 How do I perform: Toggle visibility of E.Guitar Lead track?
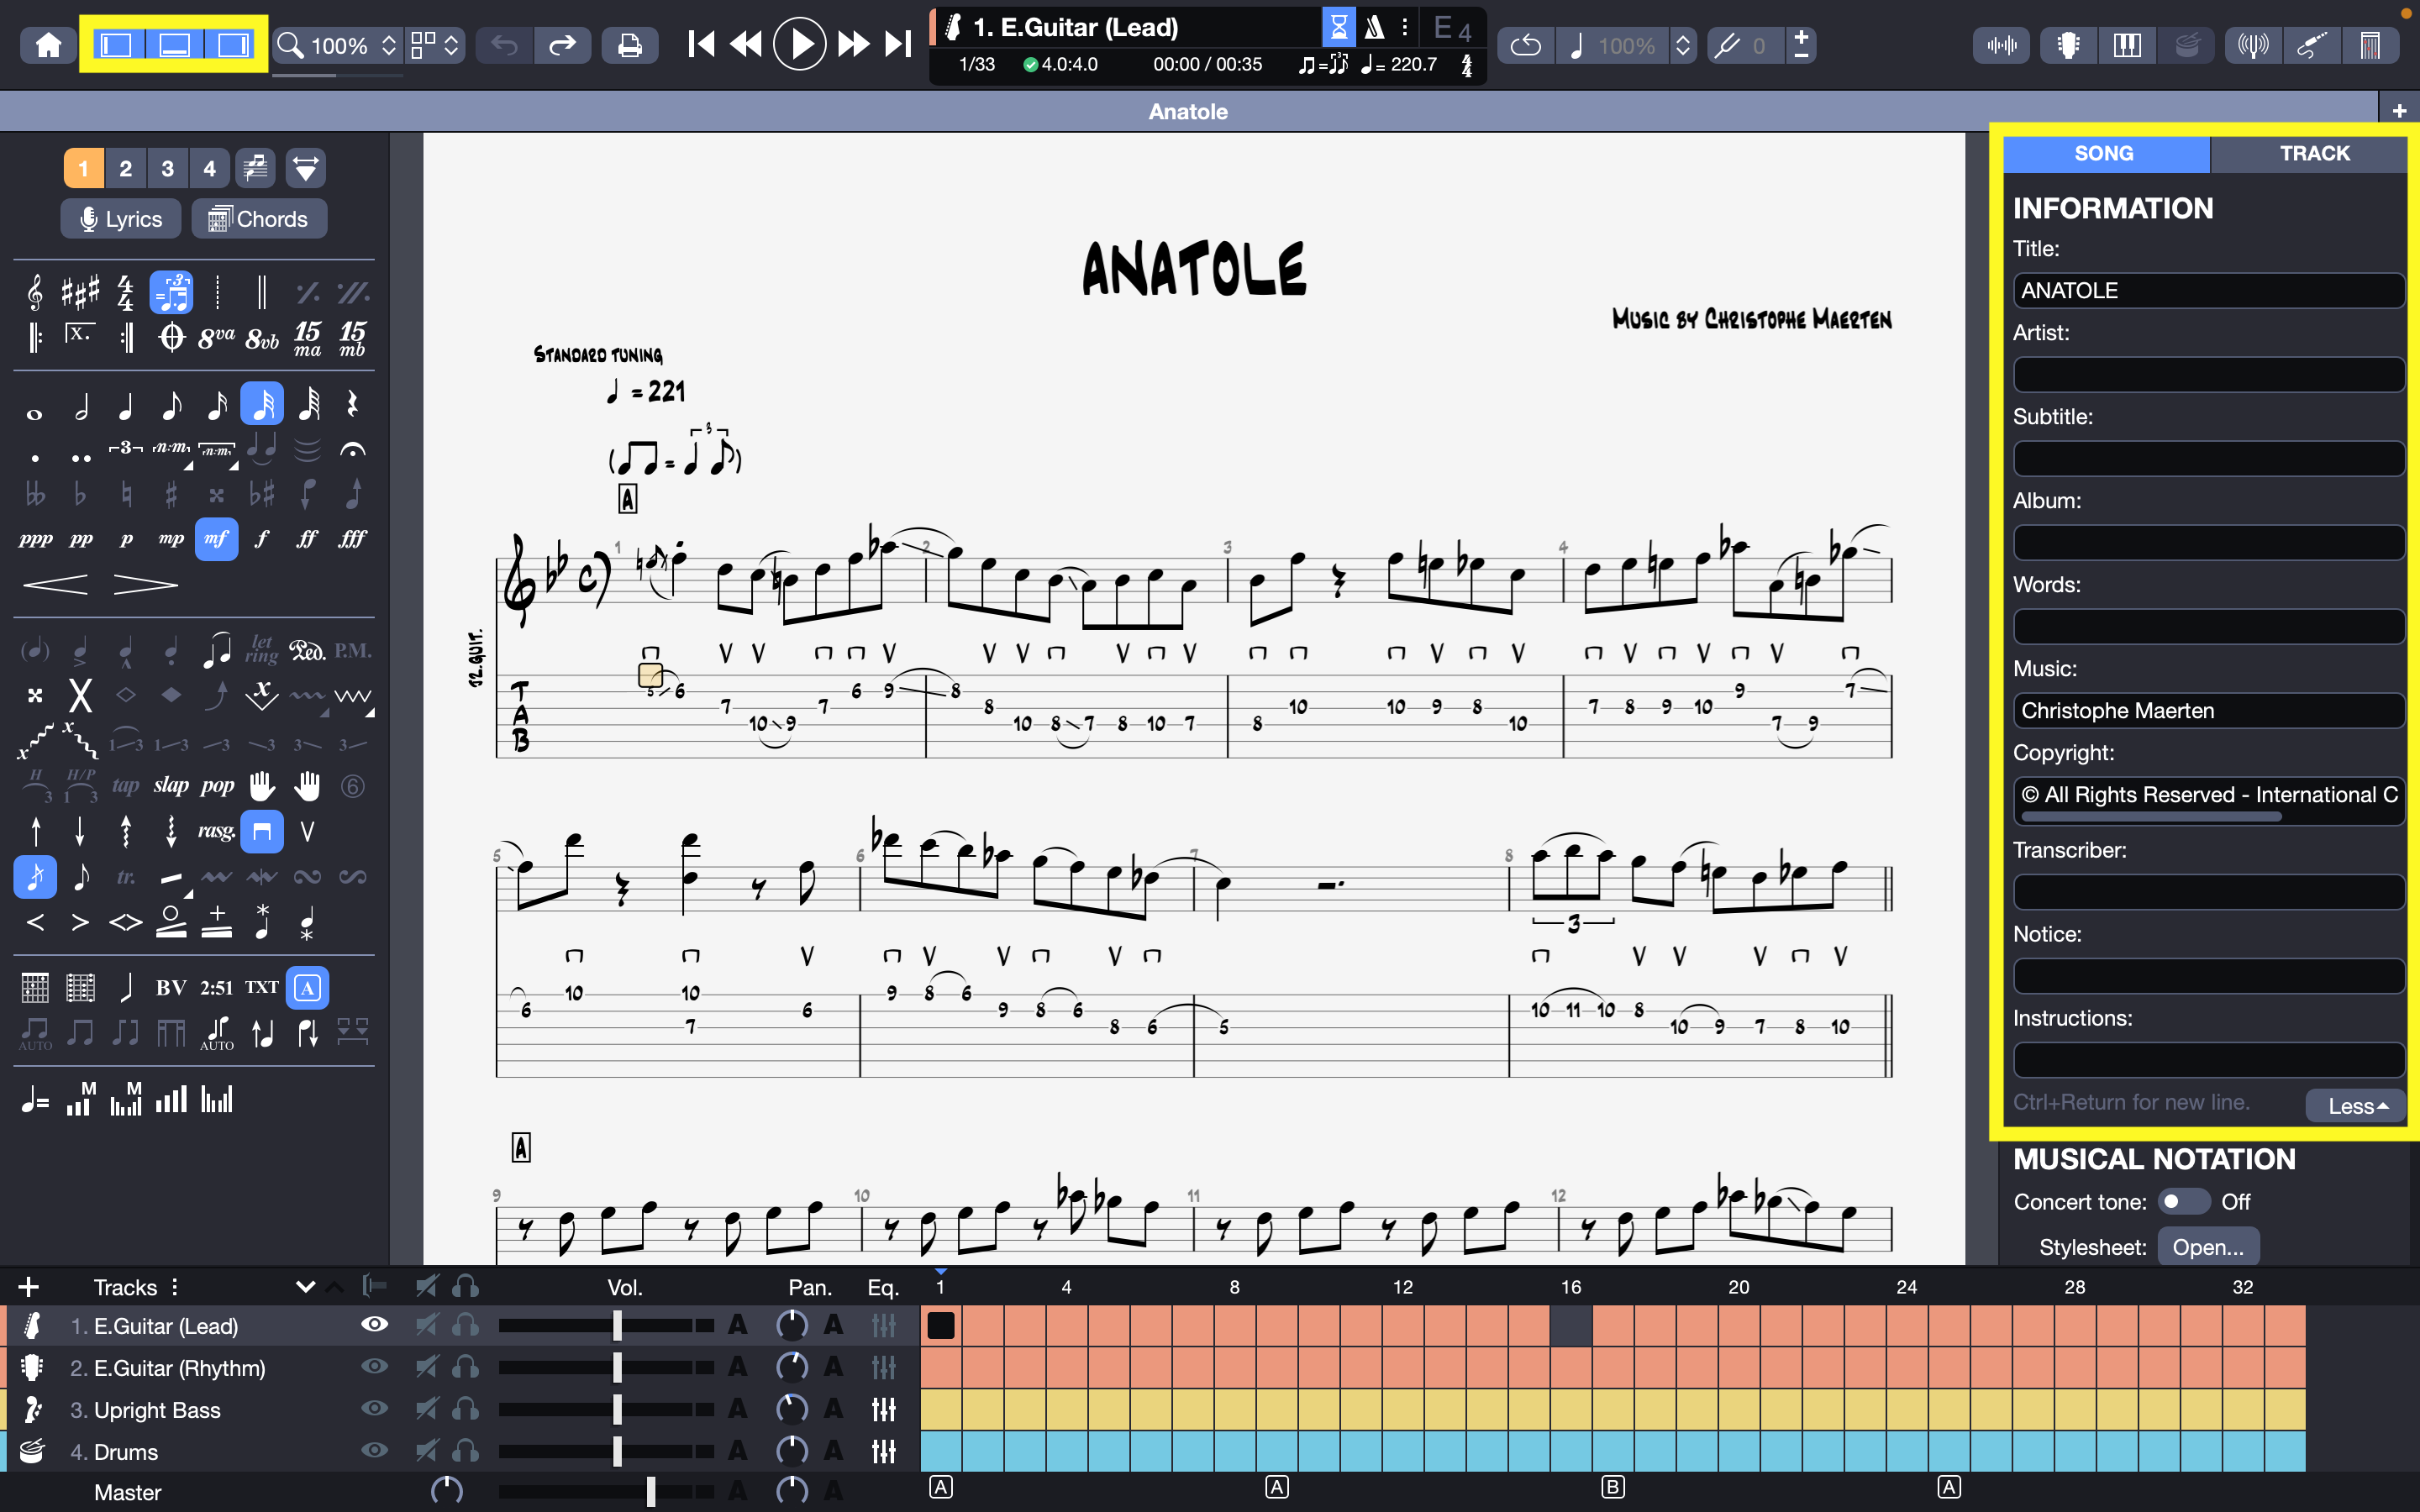click(x=373, y=1326)
